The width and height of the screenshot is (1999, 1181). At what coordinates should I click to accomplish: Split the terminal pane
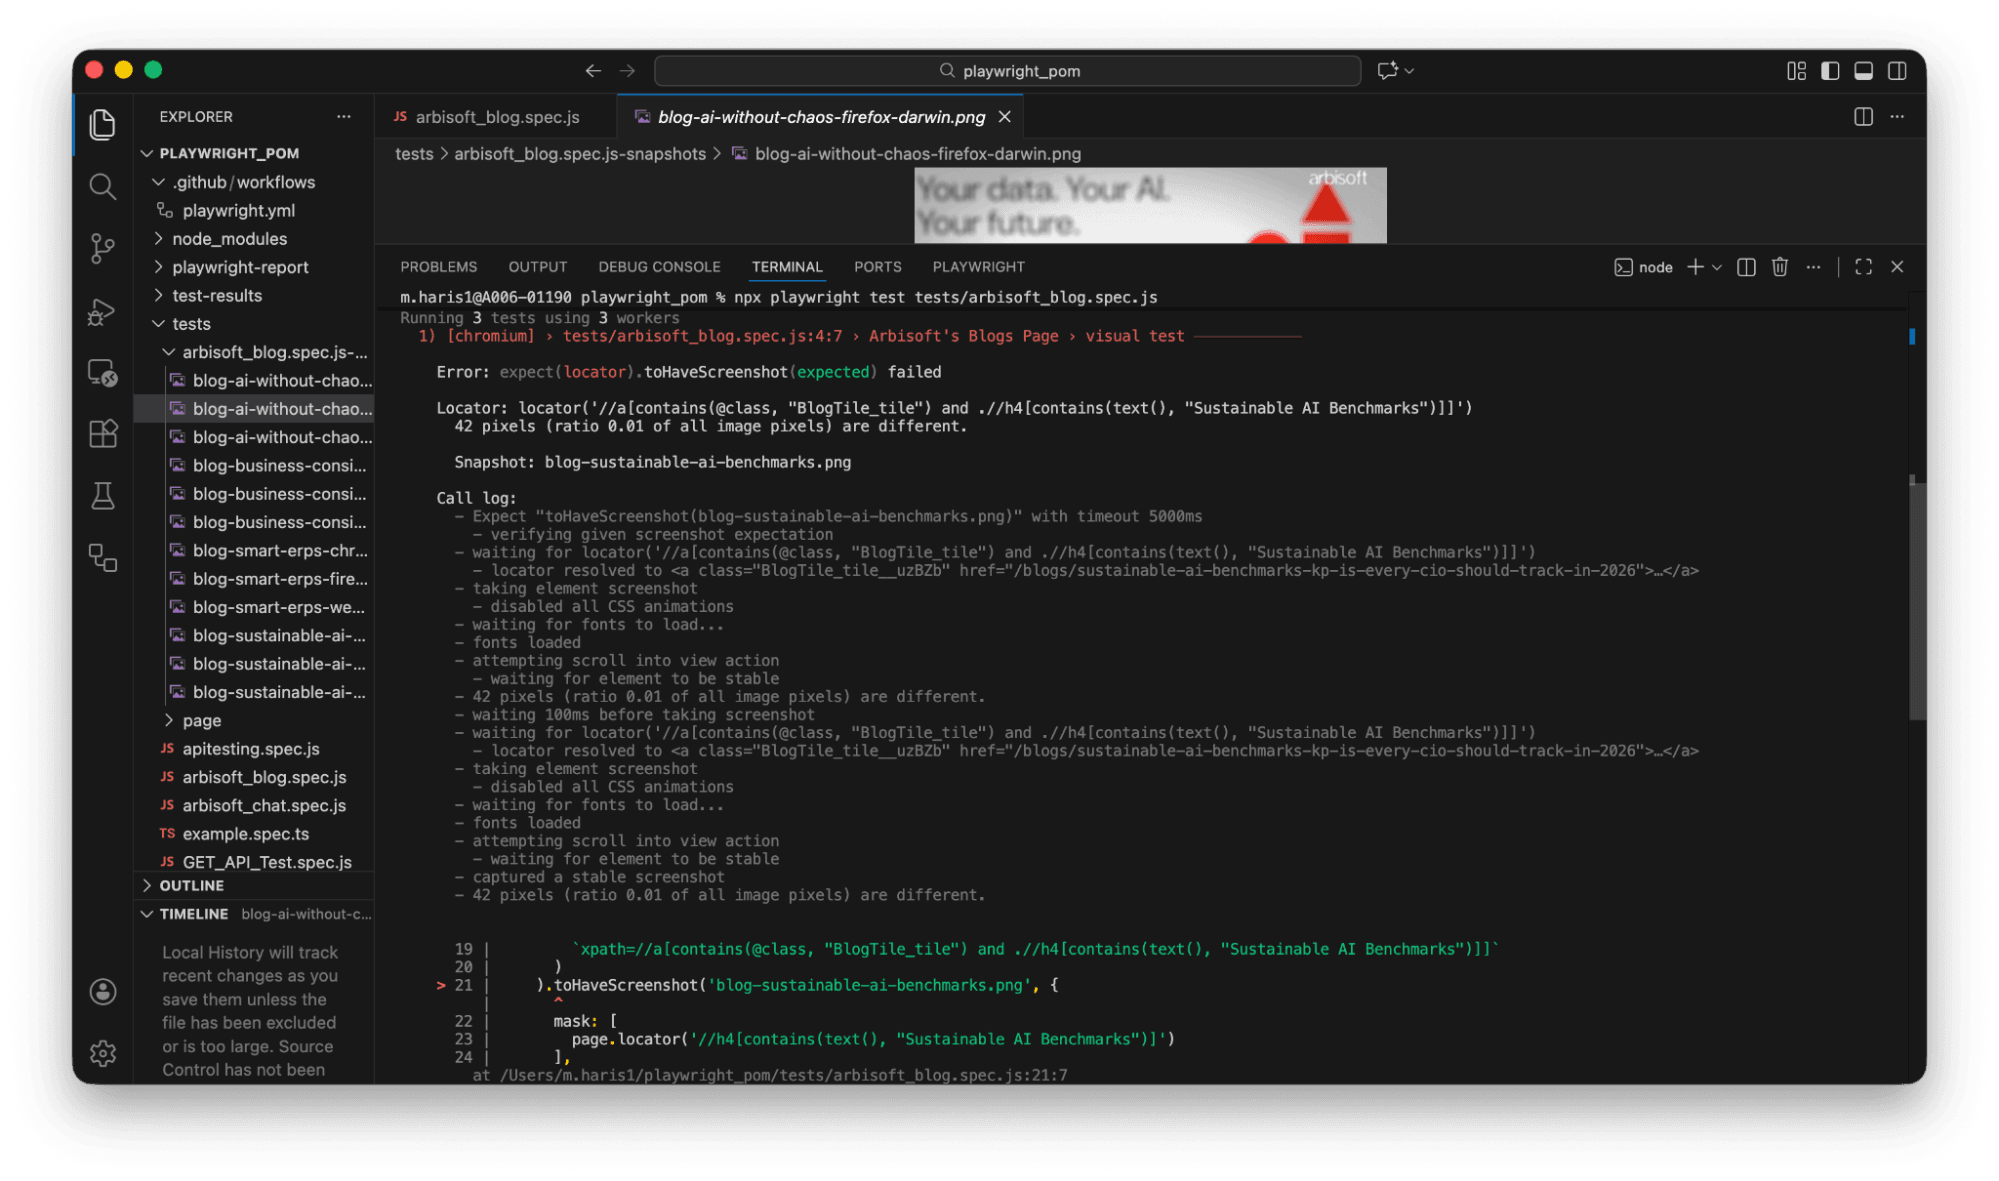click(x=1746, y=267)
